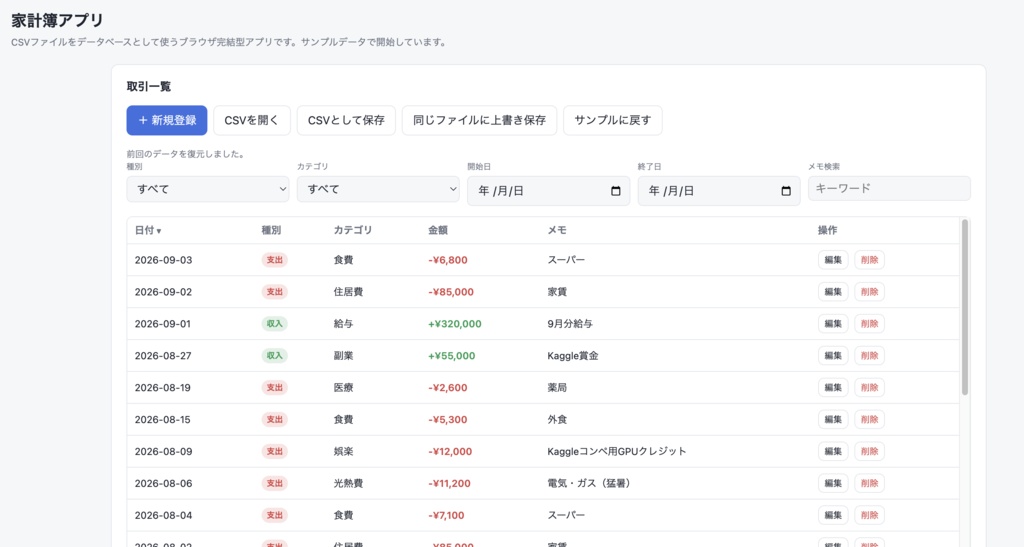This screenshot has width=1024, height=547.
Task: Click the 支出 badge in 2026-09-03 row
Action: click(274, 260)
